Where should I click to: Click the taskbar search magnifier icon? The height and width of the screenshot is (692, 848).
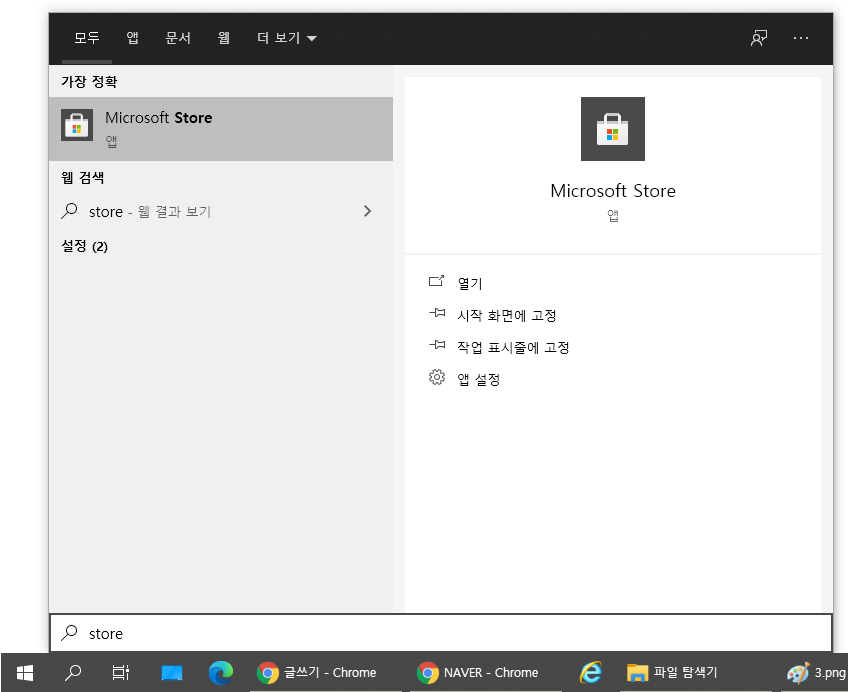point(72,673)
